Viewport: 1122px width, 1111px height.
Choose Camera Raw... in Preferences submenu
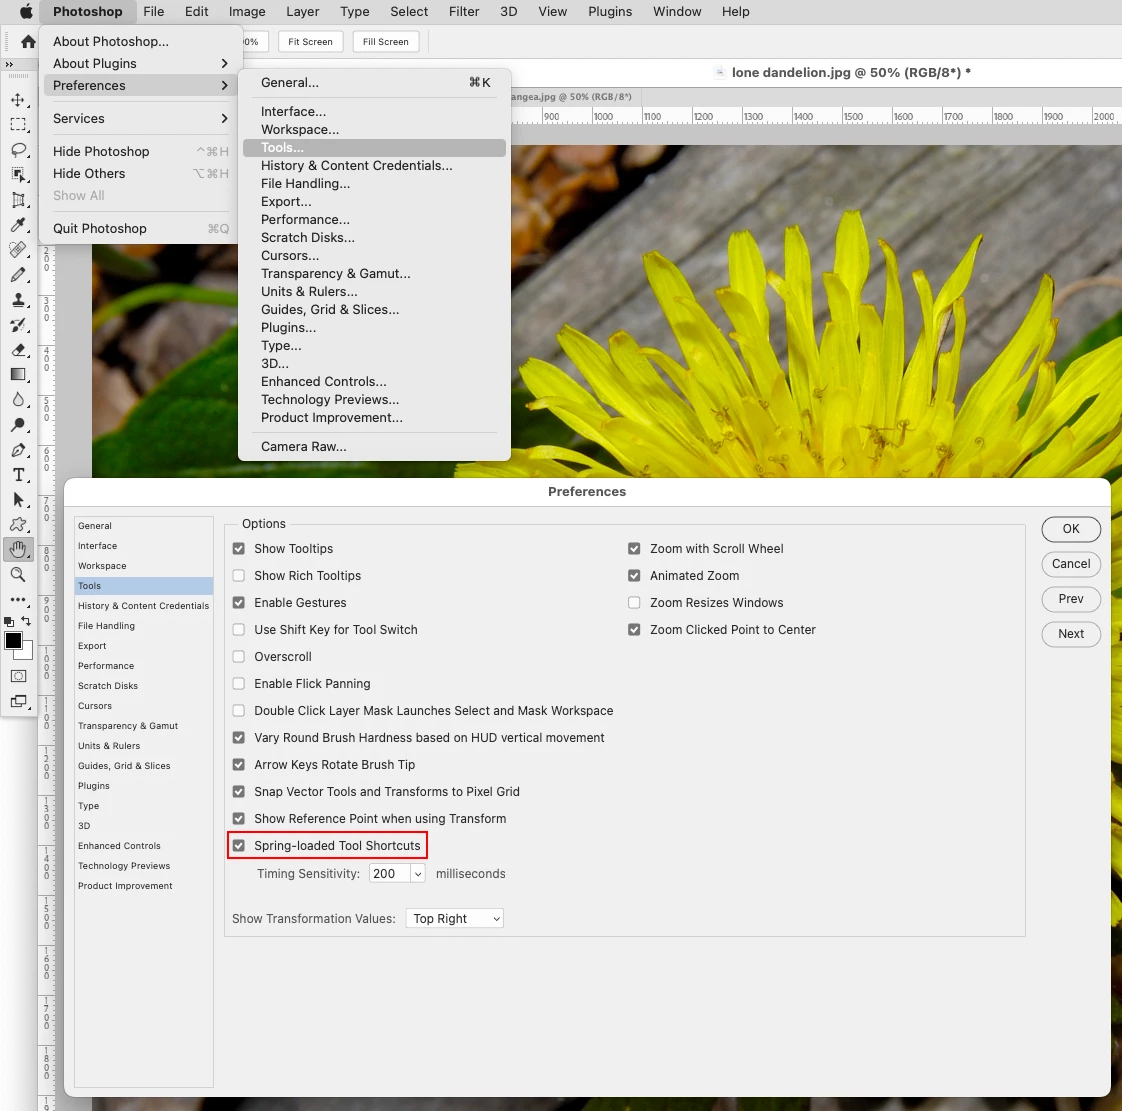tap(374, 446)
